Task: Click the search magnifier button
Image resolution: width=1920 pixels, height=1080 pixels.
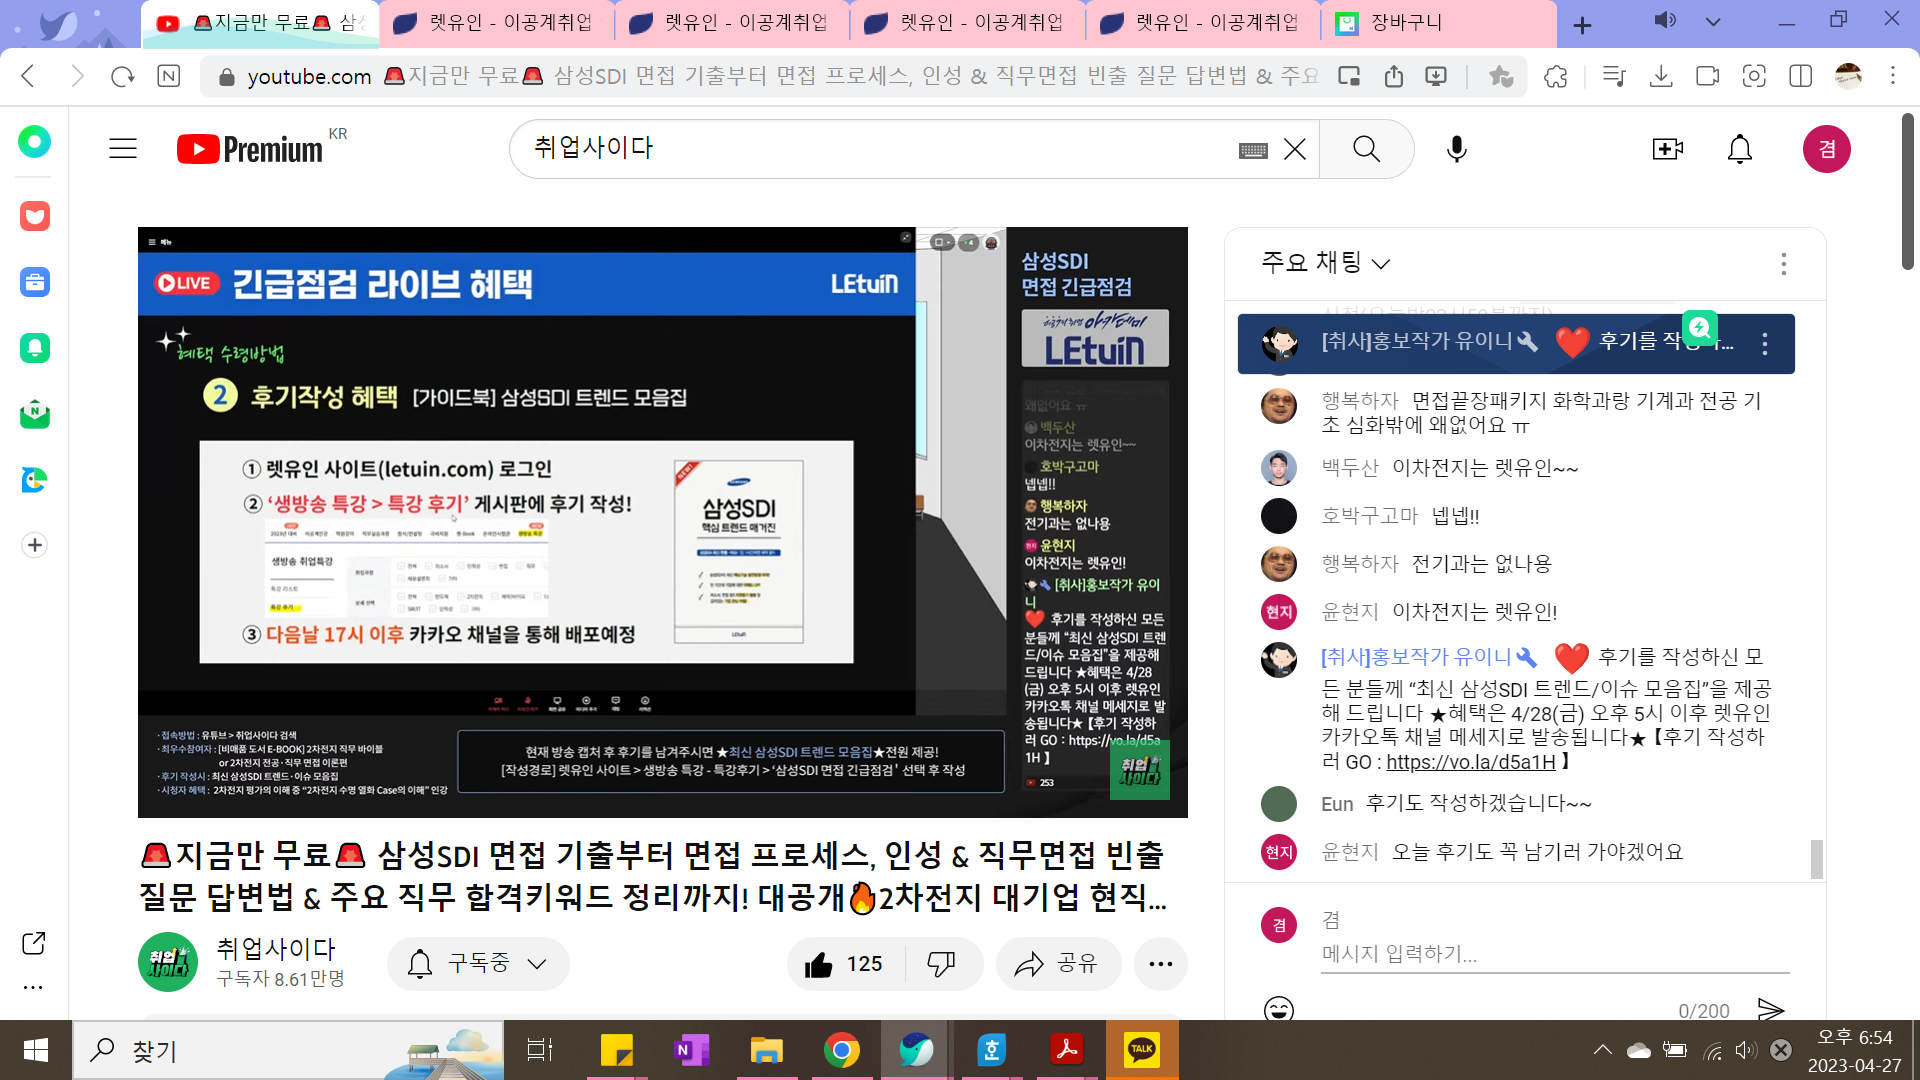Action: 1366,149
